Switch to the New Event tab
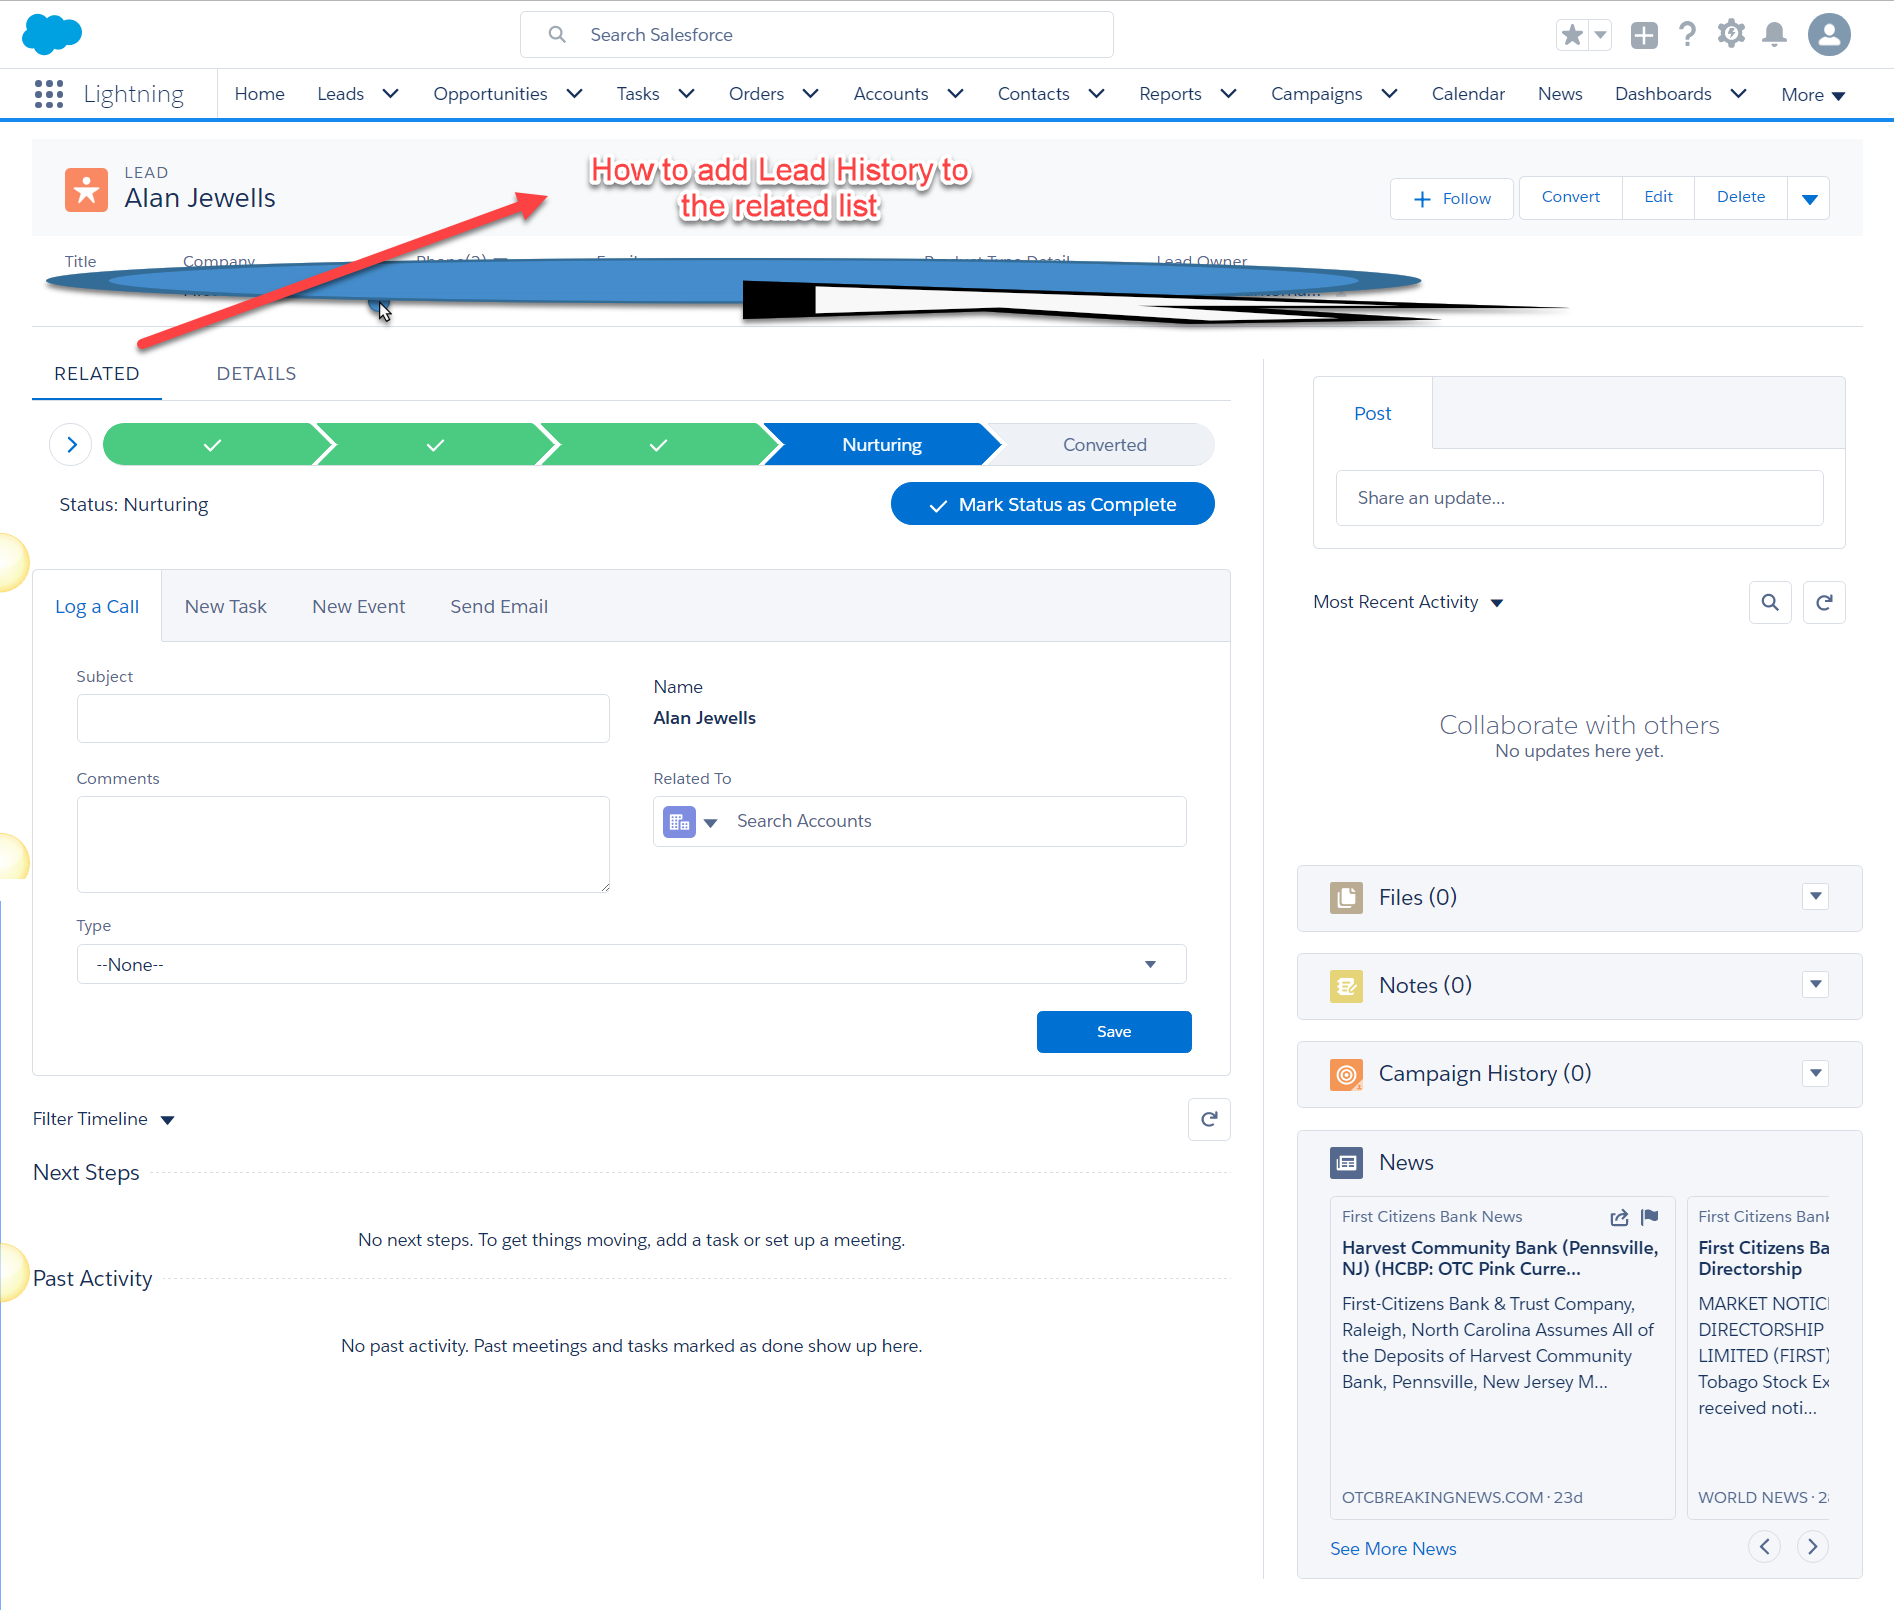Image resolution: width=1894 pixels, height=1610 pixels. tap(359, 607)
